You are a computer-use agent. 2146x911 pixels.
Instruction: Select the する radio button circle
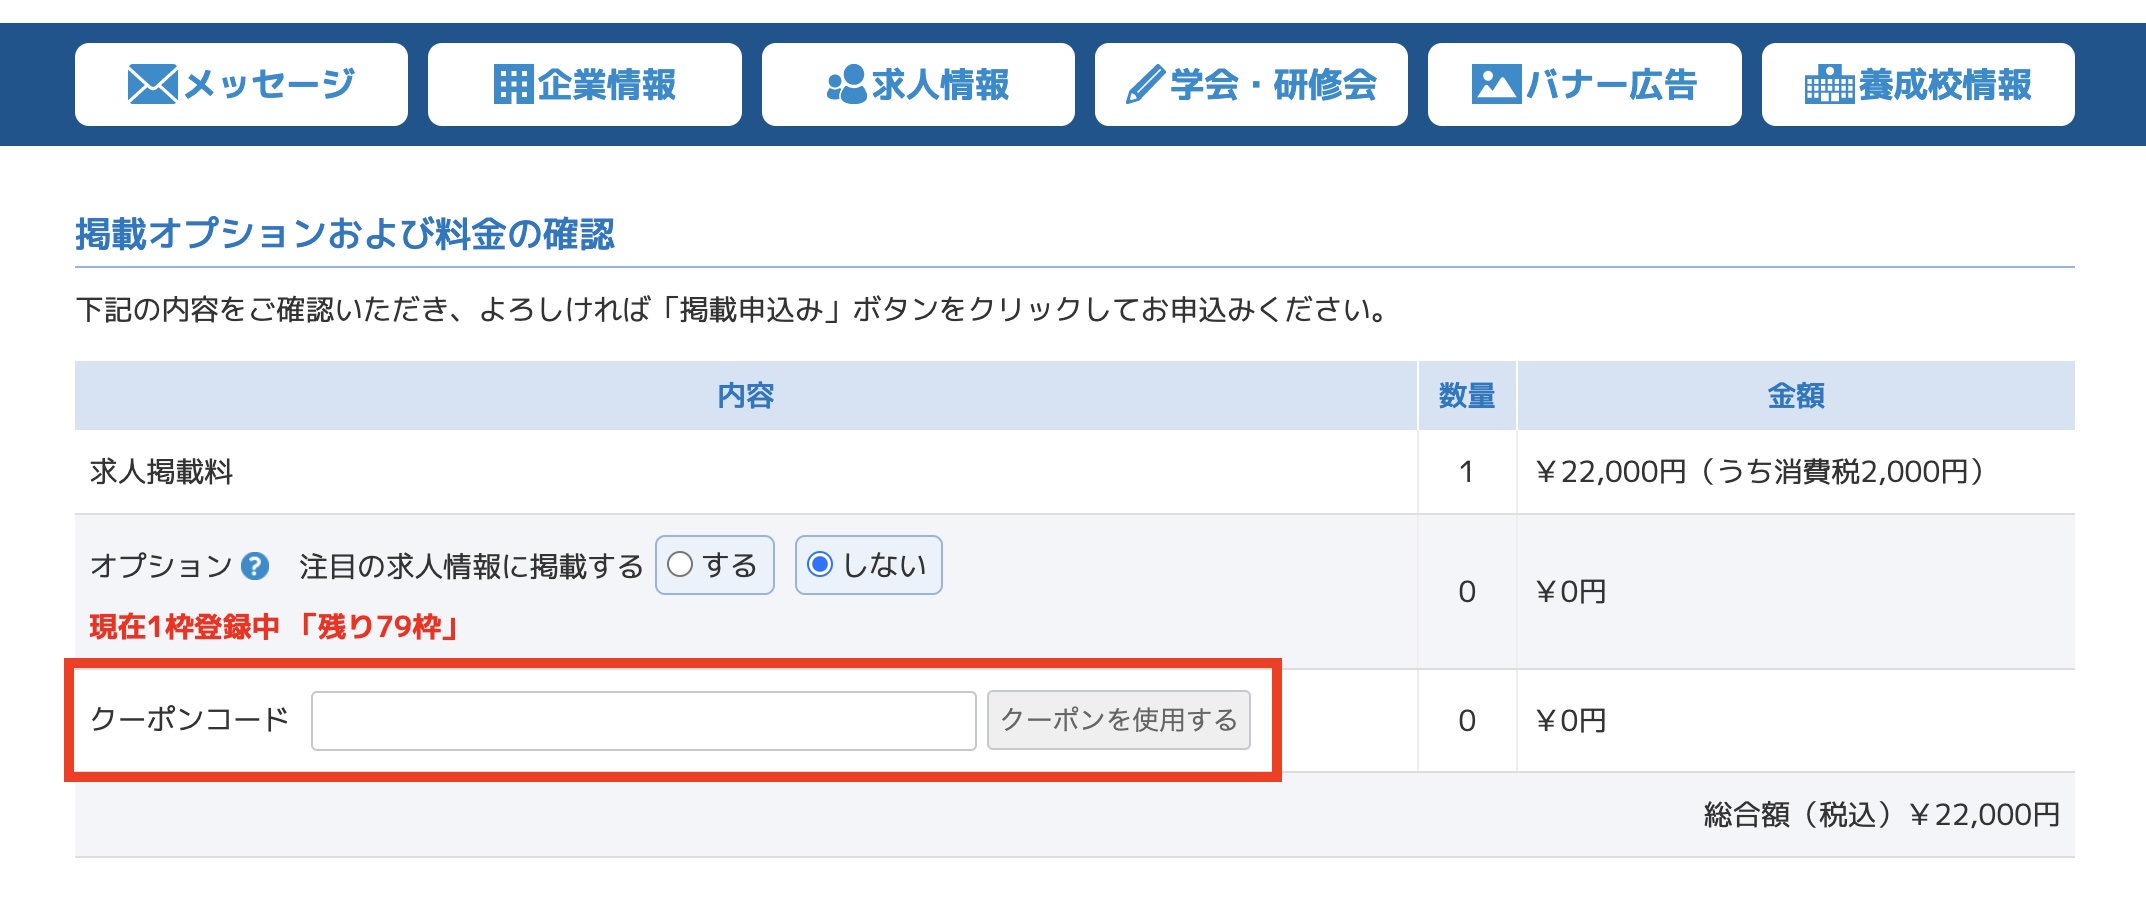point(680,565)
